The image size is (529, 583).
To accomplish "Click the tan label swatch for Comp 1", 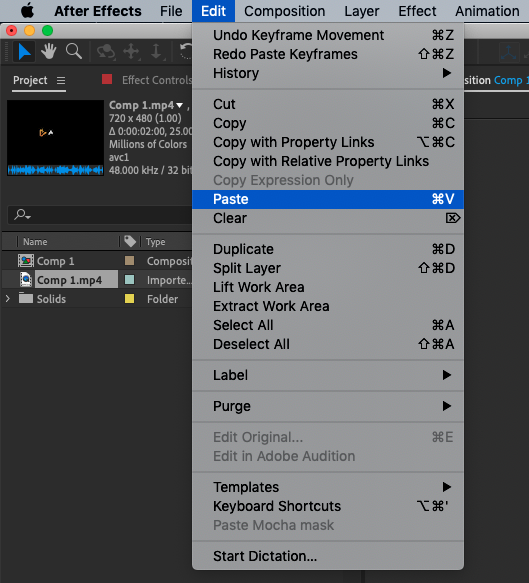I will point(129,261).
